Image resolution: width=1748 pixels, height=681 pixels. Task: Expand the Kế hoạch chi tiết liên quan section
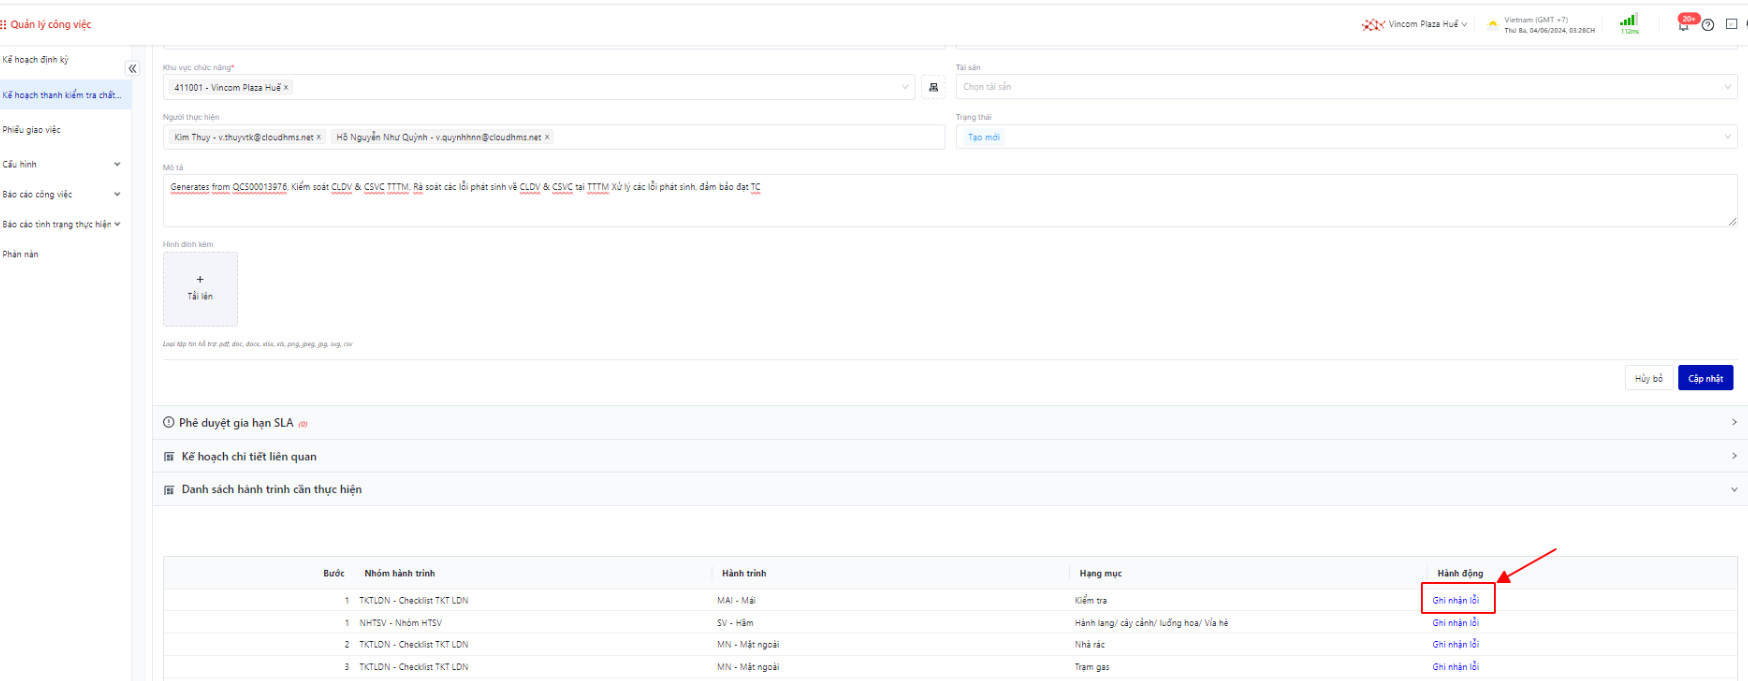(945, 456)
